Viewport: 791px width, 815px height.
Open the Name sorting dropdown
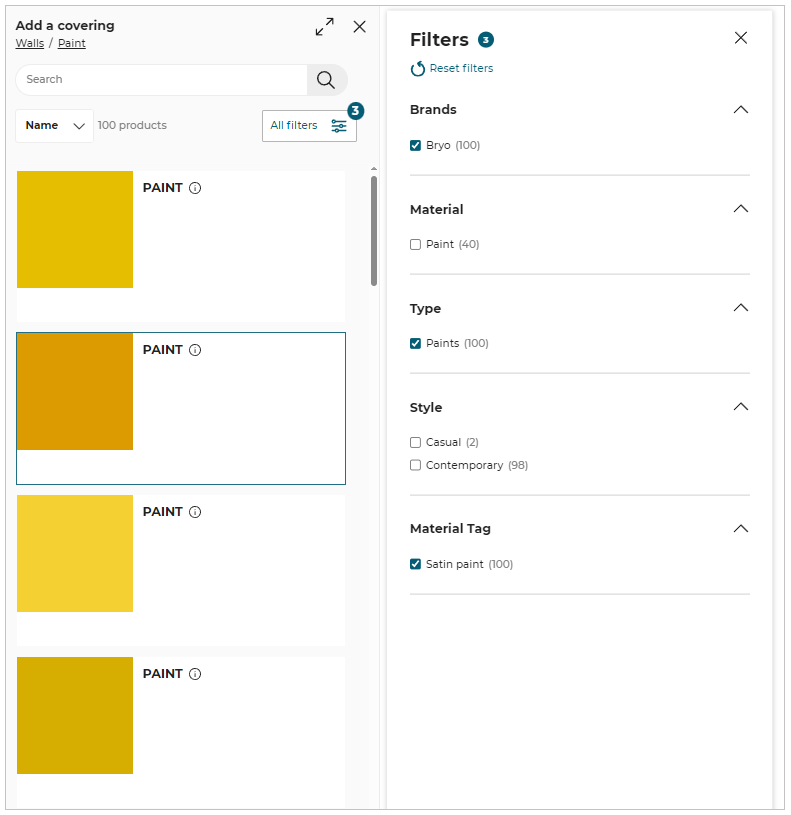[x=53, y=125]
